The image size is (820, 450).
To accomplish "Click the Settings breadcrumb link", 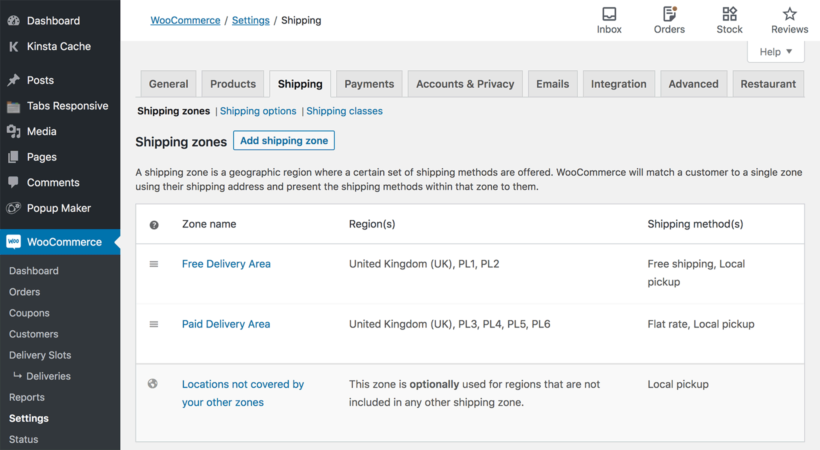I will pyautogui.click(x=250, y=20).
